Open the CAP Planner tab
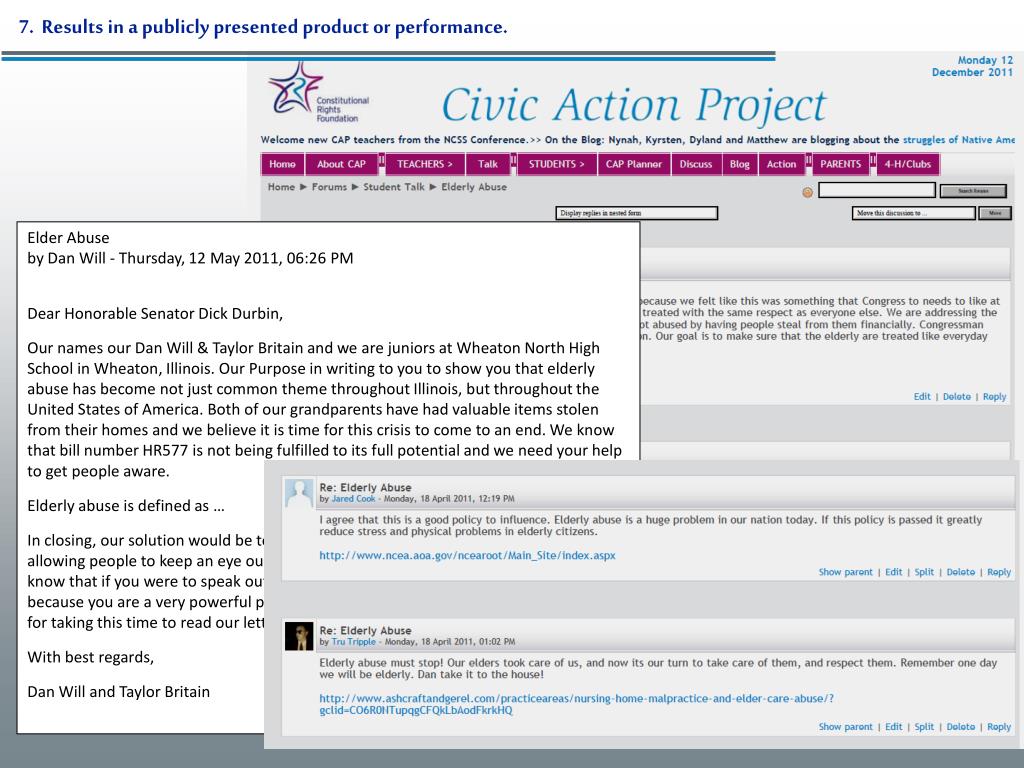This screenshot has width=1024, height=768. [x=633, y=164]
